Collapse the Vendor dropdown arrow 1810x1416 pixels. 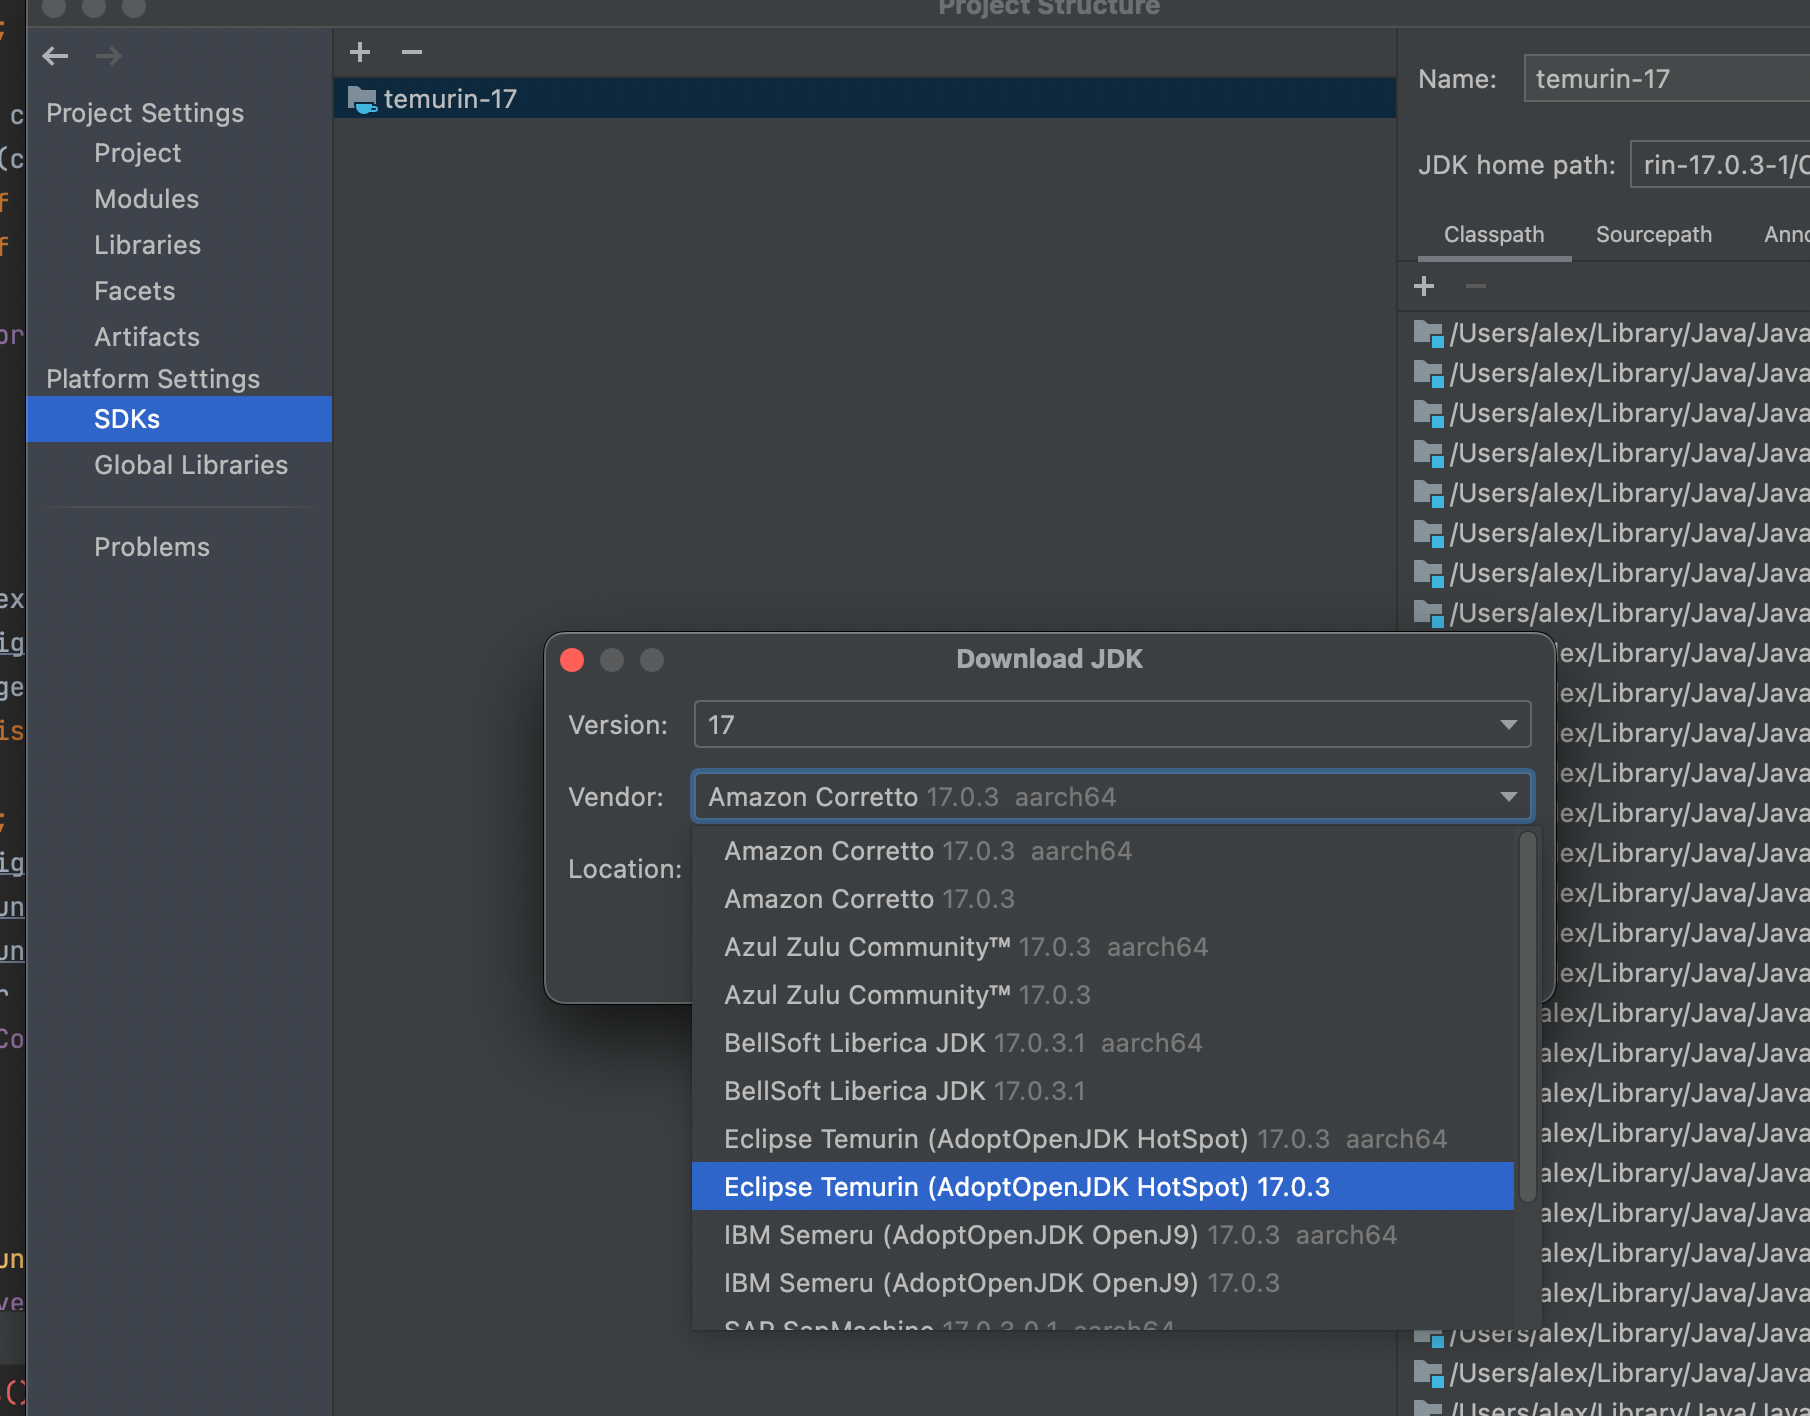click(x=1509, y=797)
